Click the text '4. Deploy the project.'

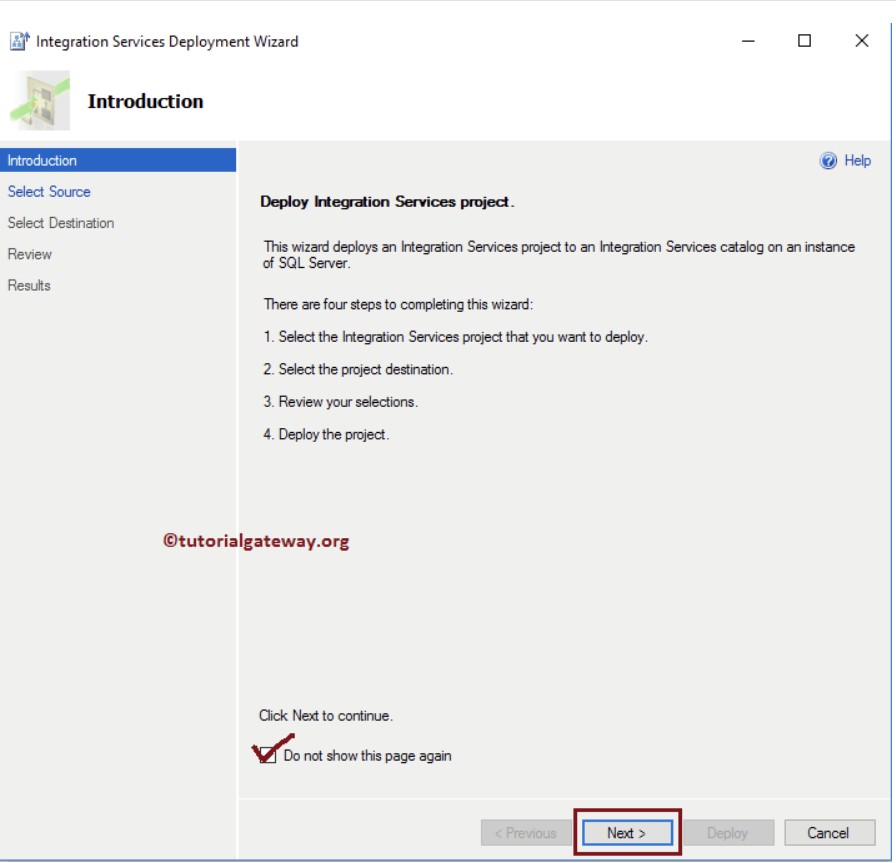click(326, 434)
